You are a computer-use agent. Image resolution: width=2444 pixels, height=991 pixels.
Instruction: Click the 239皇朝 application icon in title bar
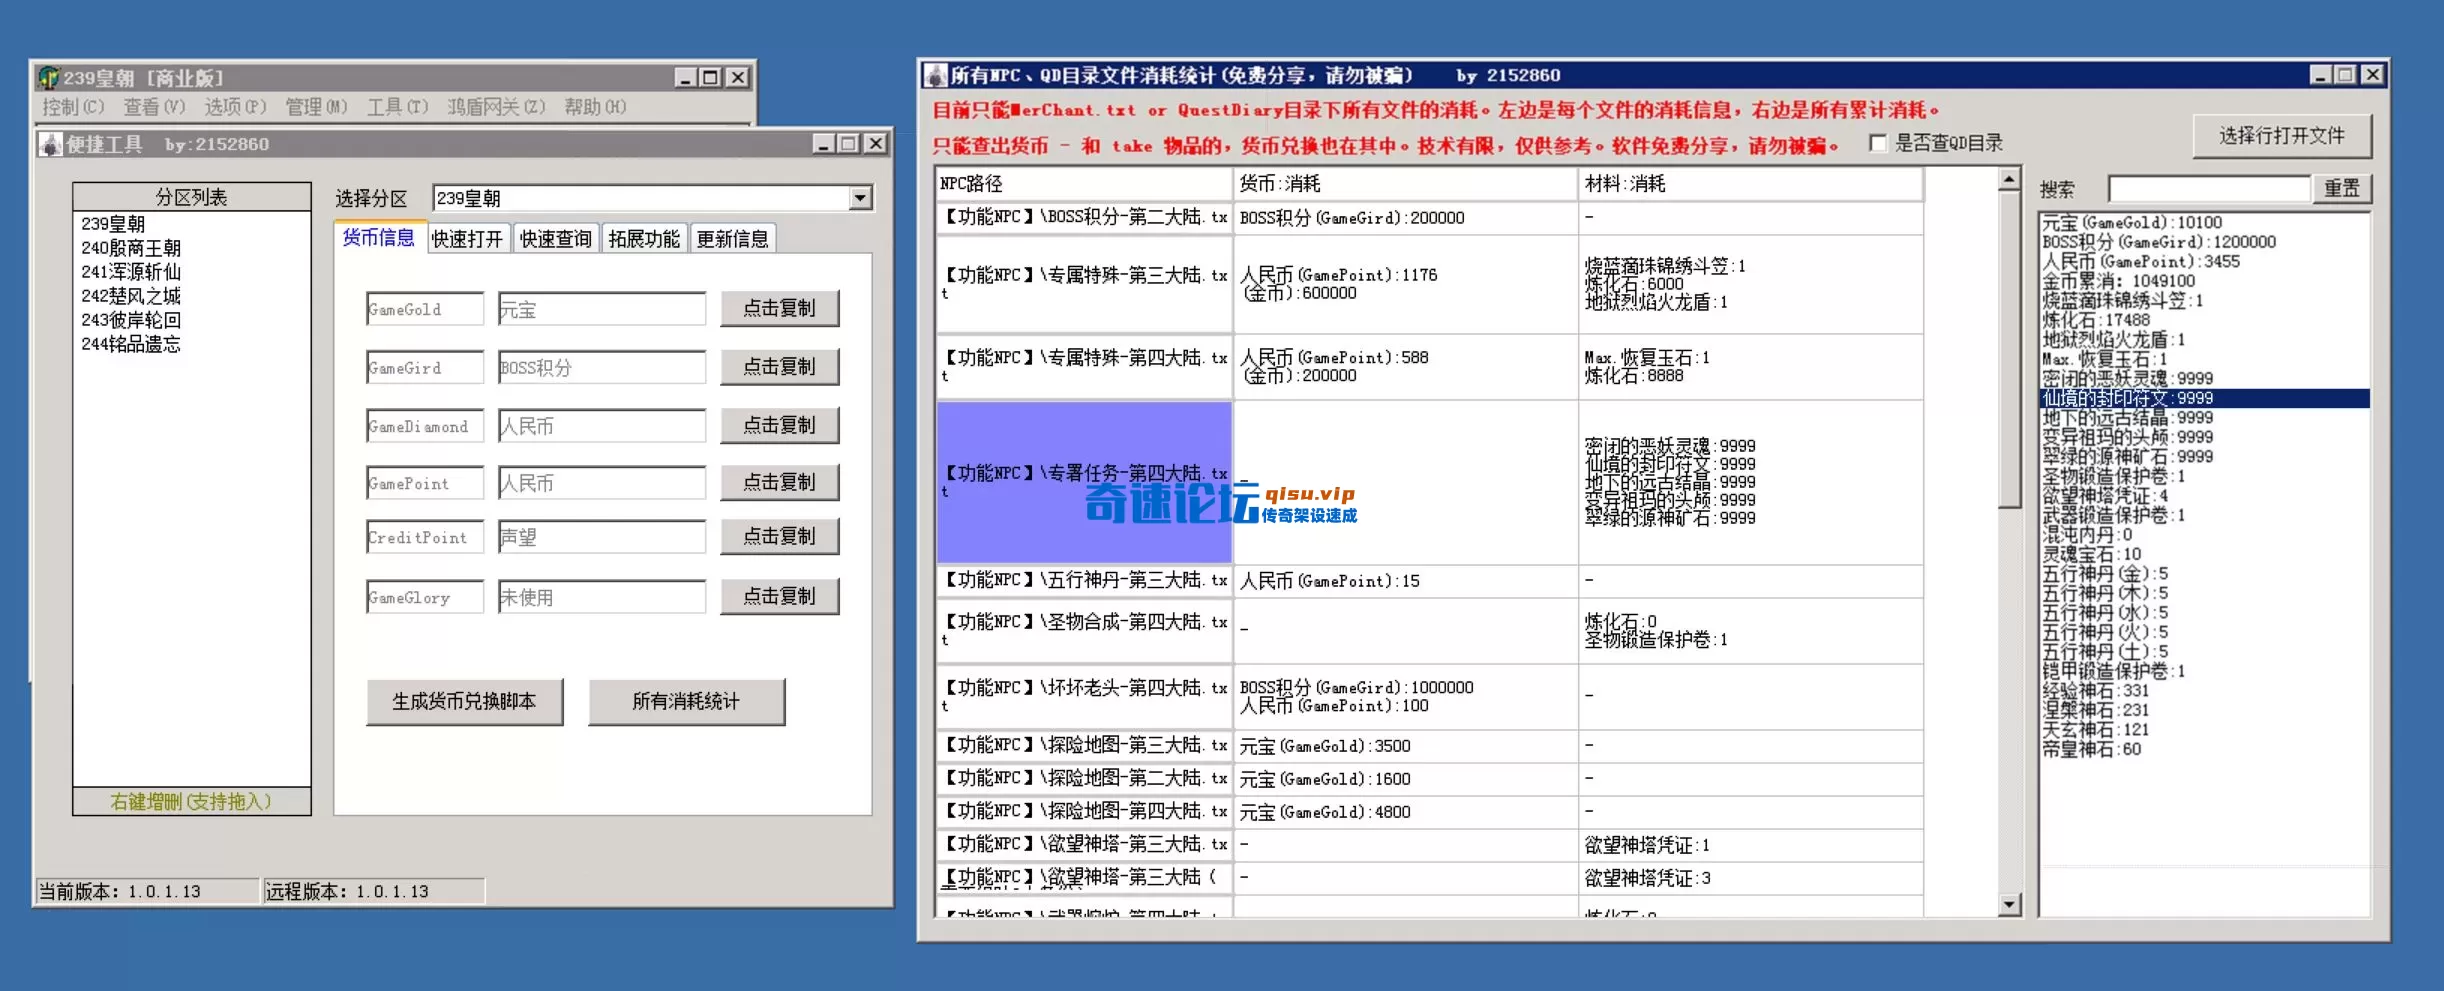point(47,77)
